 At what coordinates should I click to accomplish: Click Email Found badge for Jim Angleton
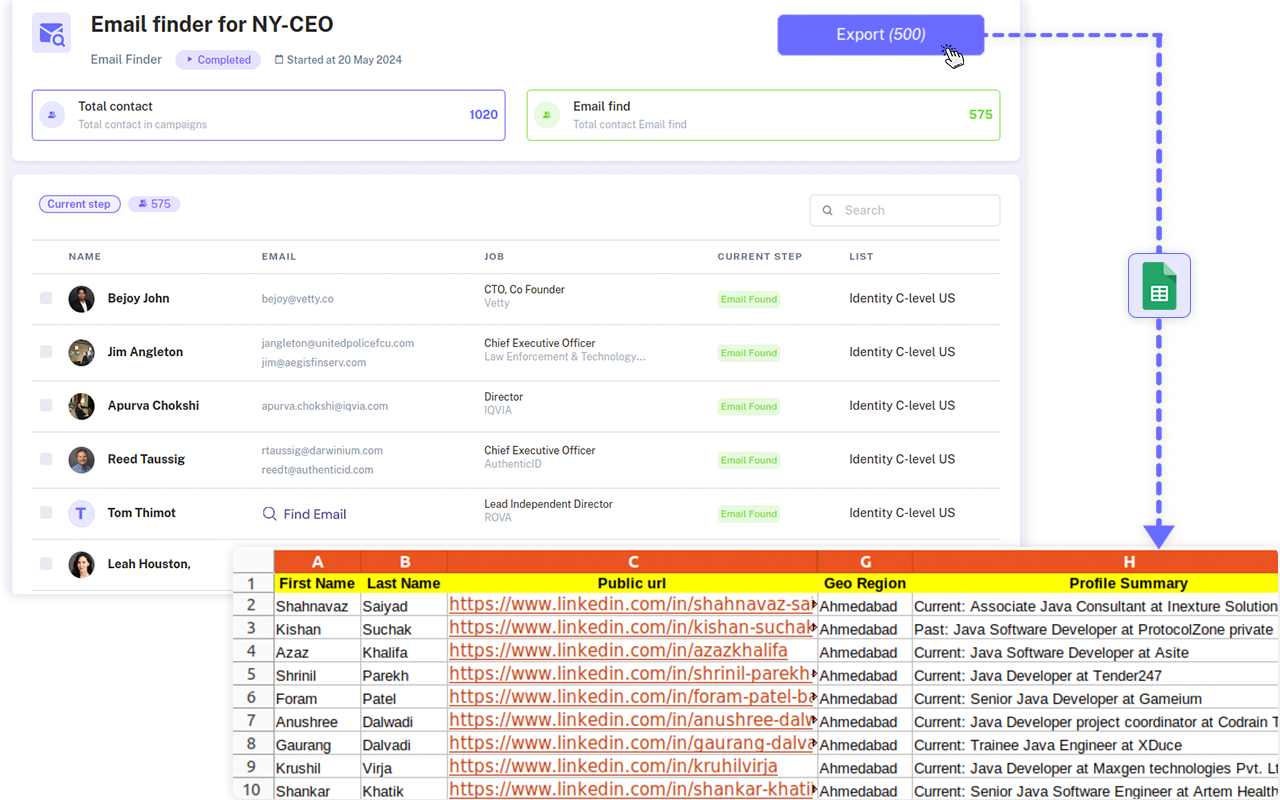click(749, 353)
